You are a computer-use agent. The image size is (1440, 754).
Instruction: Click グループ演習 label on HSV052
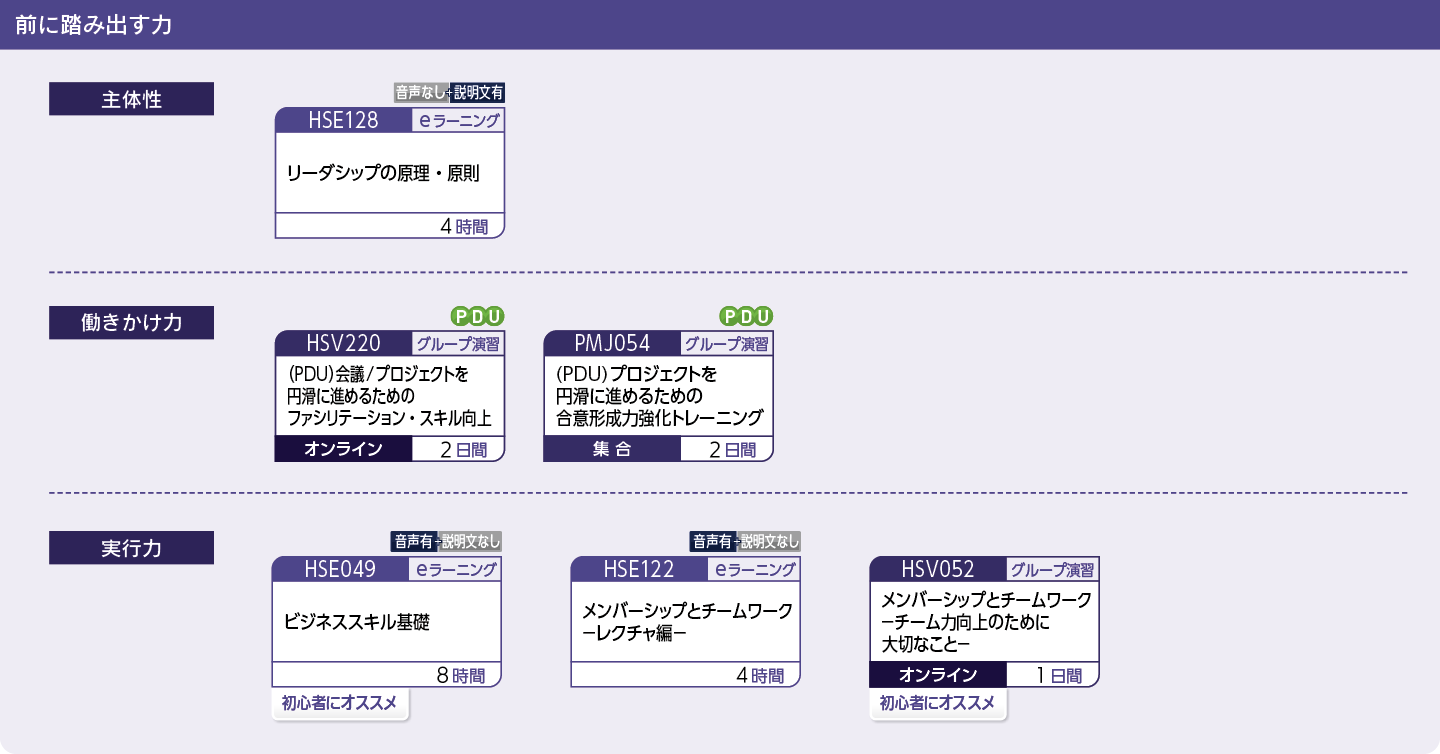coord(1052,570)
